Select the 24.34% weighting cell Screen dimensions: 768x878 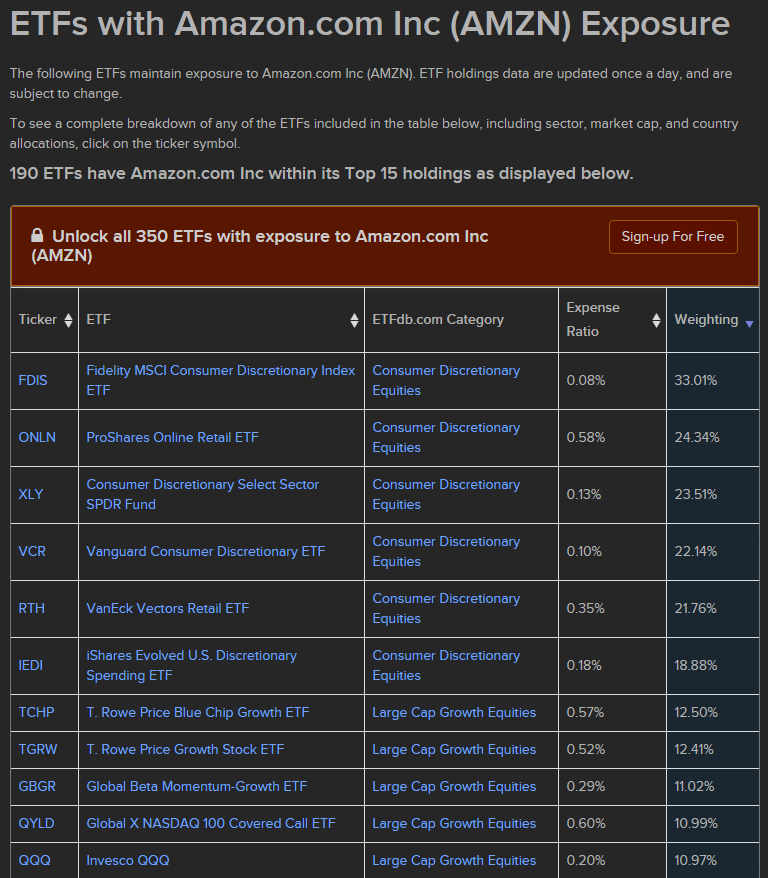(713, 437)
